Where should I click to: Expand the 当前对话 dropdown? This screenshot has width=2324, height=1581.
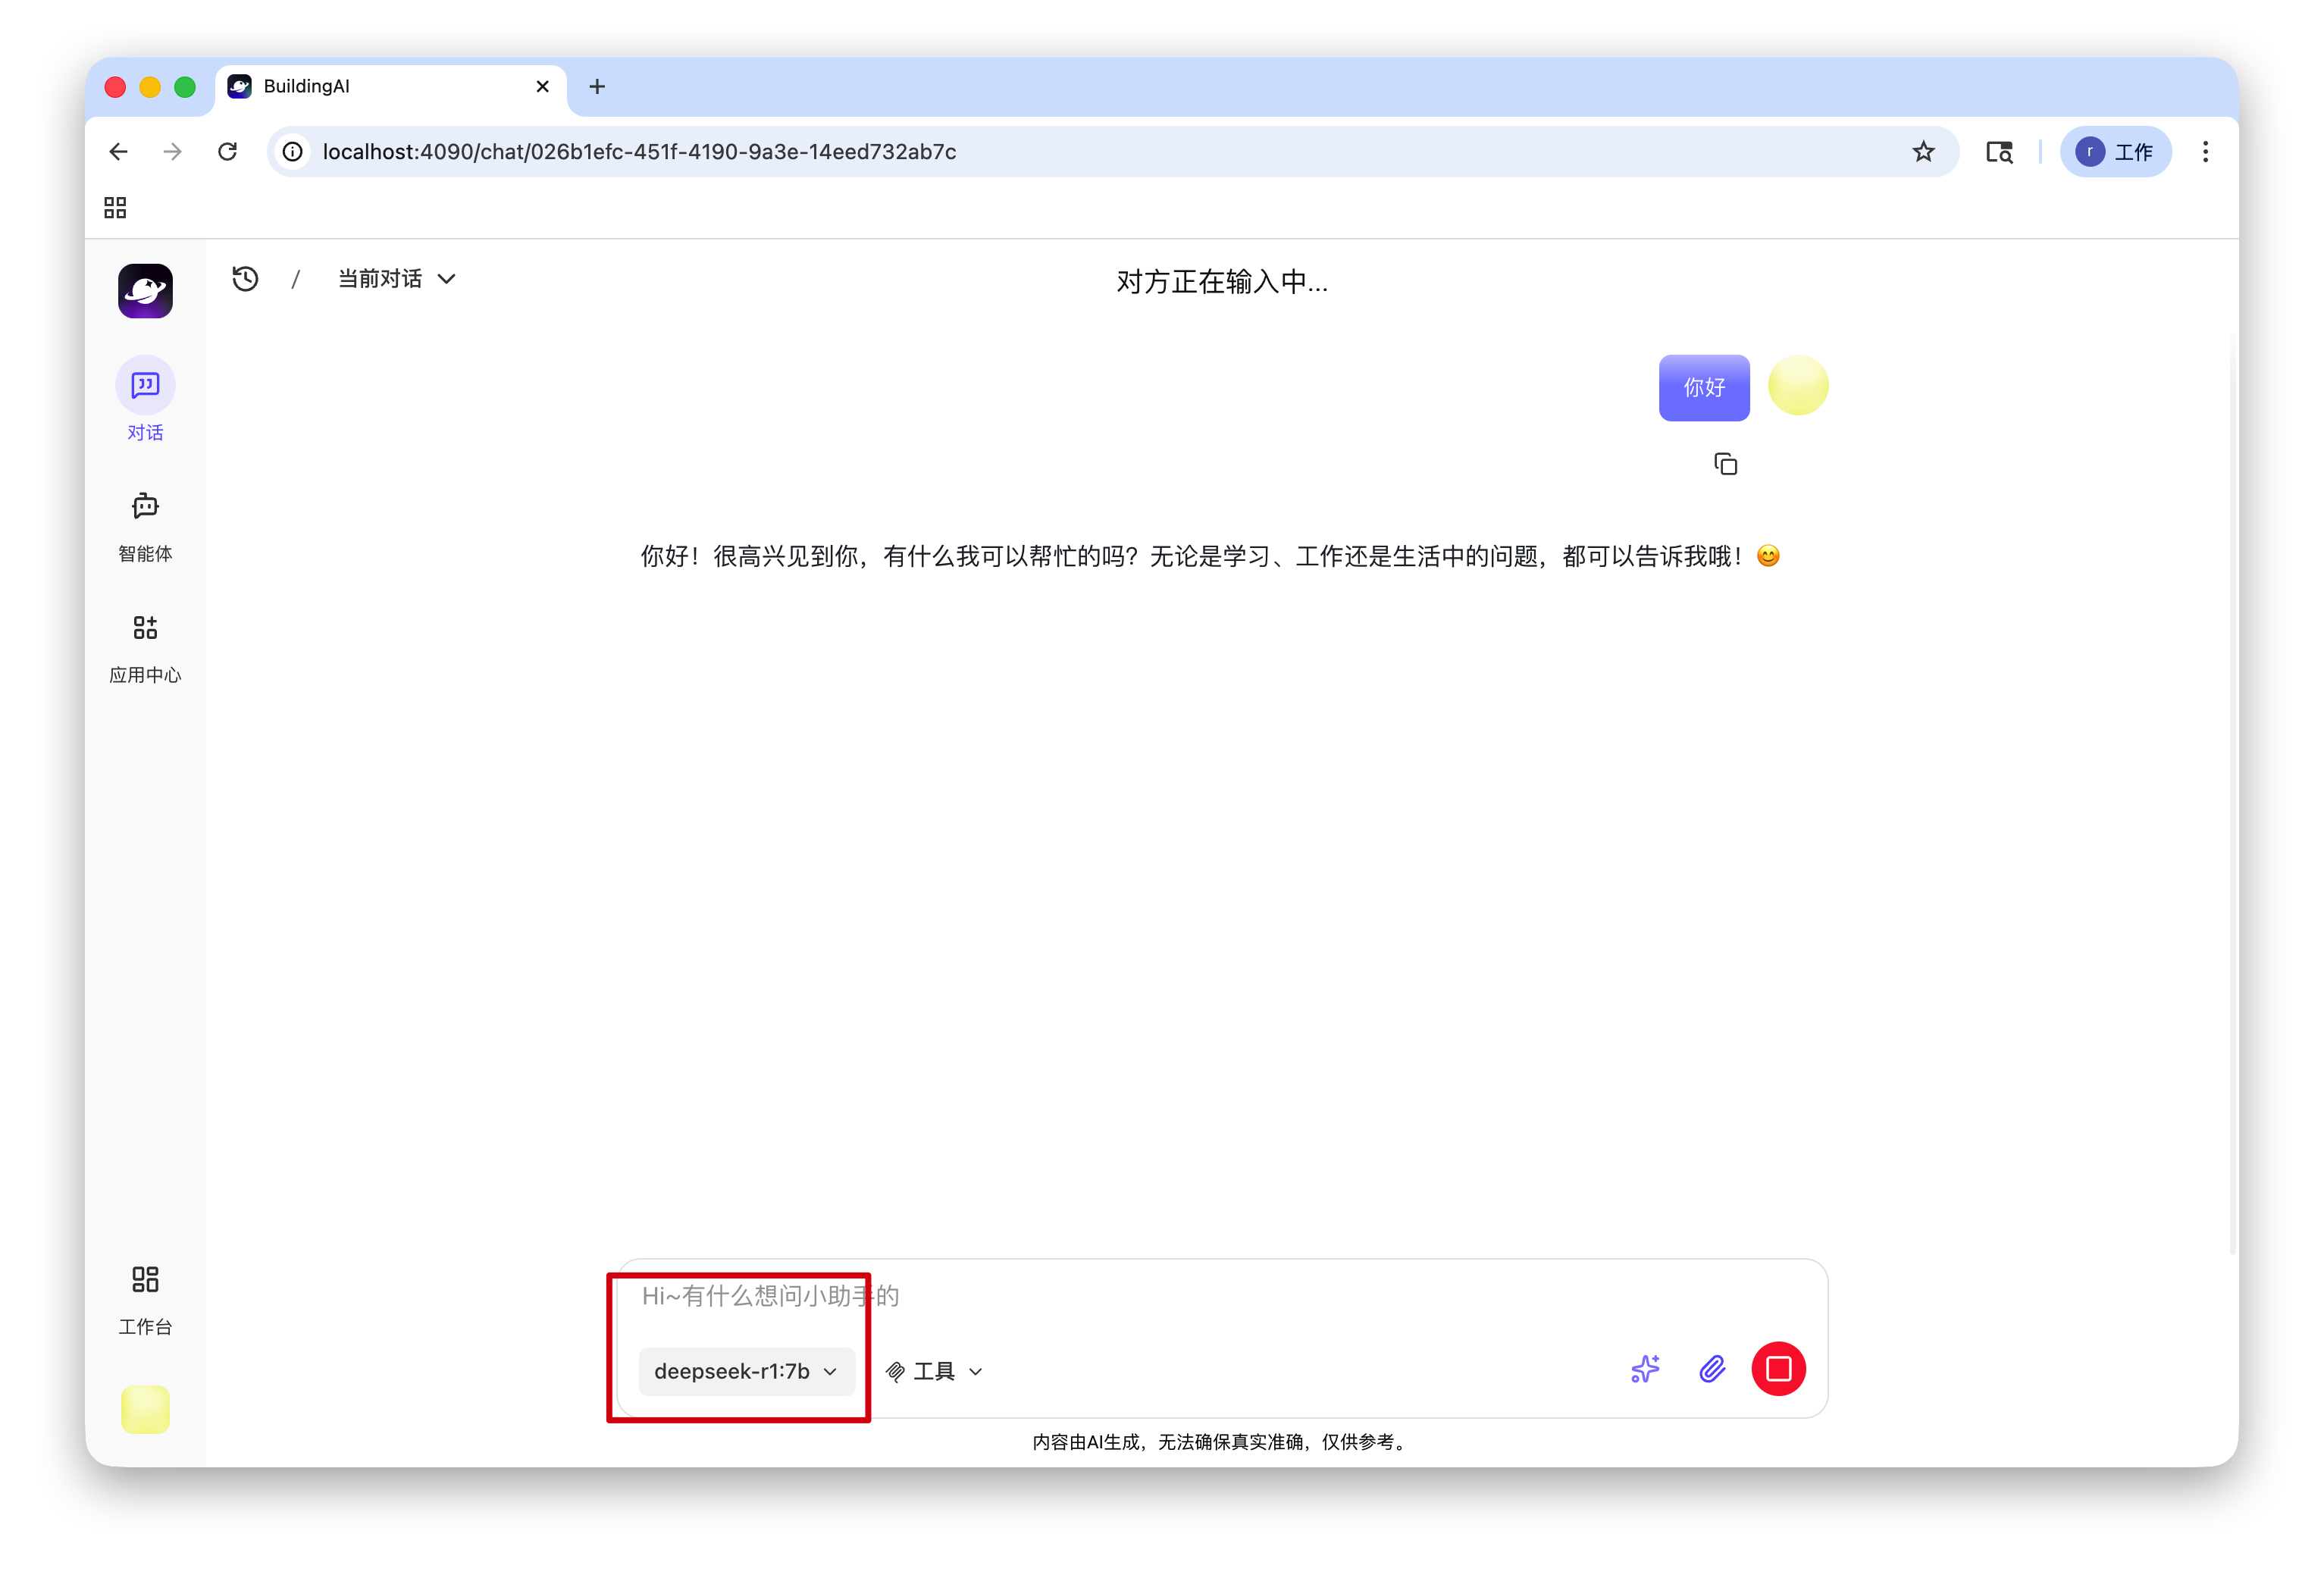pyautogui.click(x=397, y=279)
